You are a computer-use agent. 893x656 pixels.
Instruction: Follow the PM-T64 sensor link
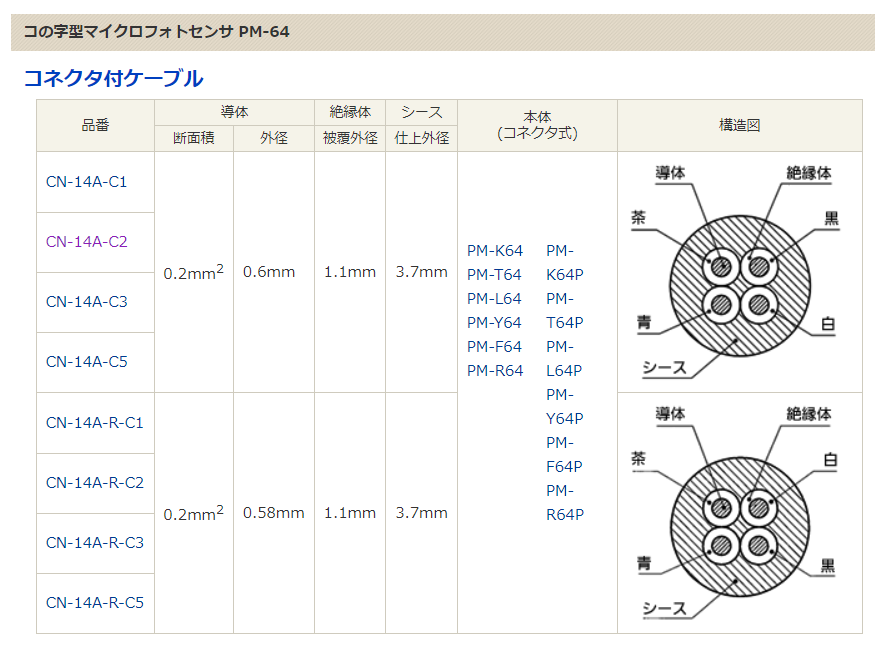(494, 274)
